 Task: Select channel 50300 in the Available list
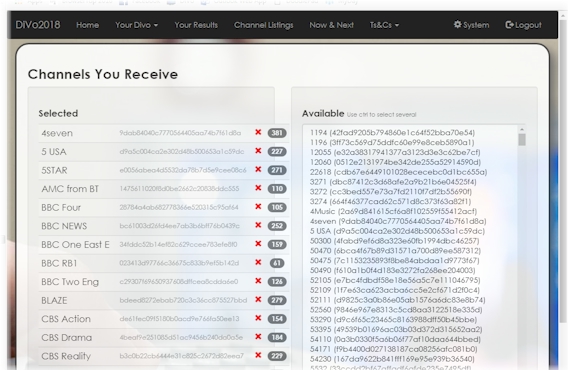(x=394, y=241)
